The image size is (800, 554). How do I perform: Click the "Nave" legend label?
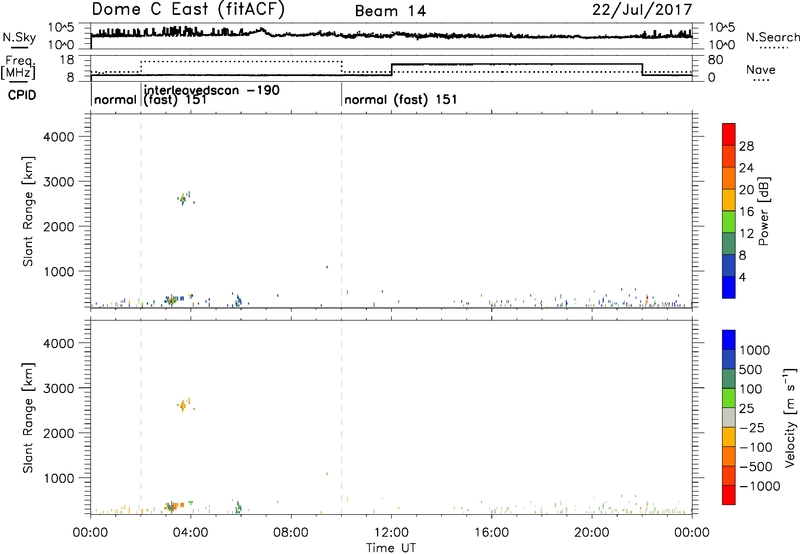click(761, 70)
